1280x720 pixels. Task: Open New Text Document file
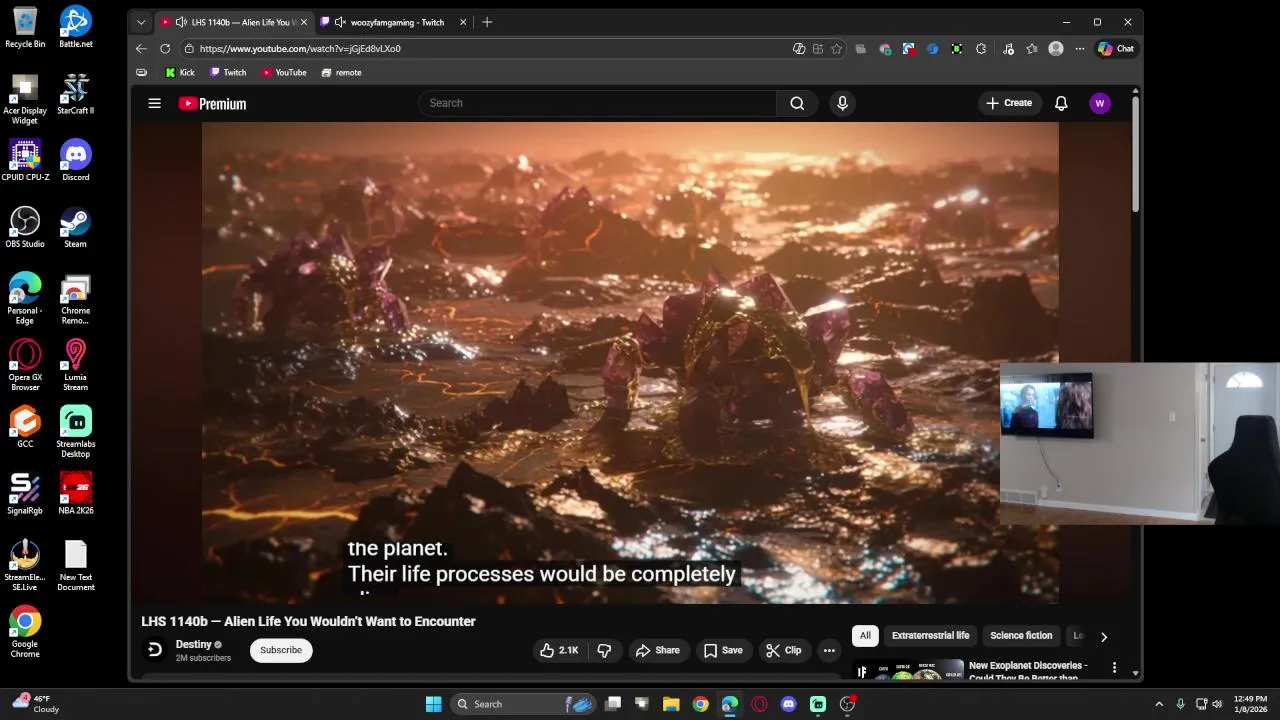[76, 566]
